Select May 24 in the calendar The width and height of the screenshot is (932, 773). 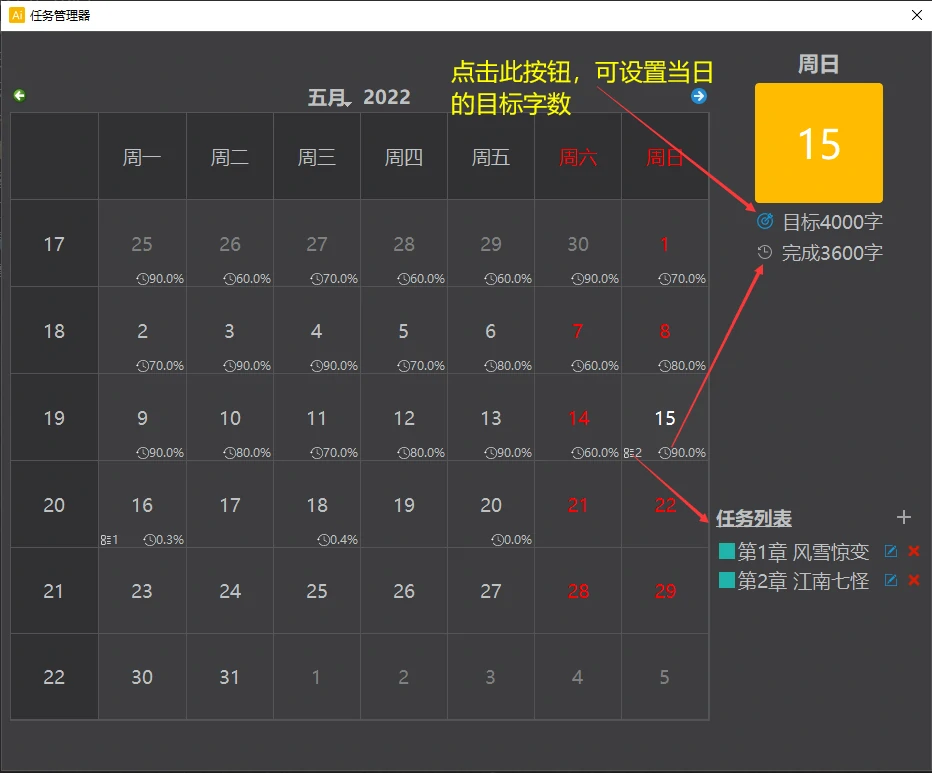pyautogui.click(x=229, y=590)
